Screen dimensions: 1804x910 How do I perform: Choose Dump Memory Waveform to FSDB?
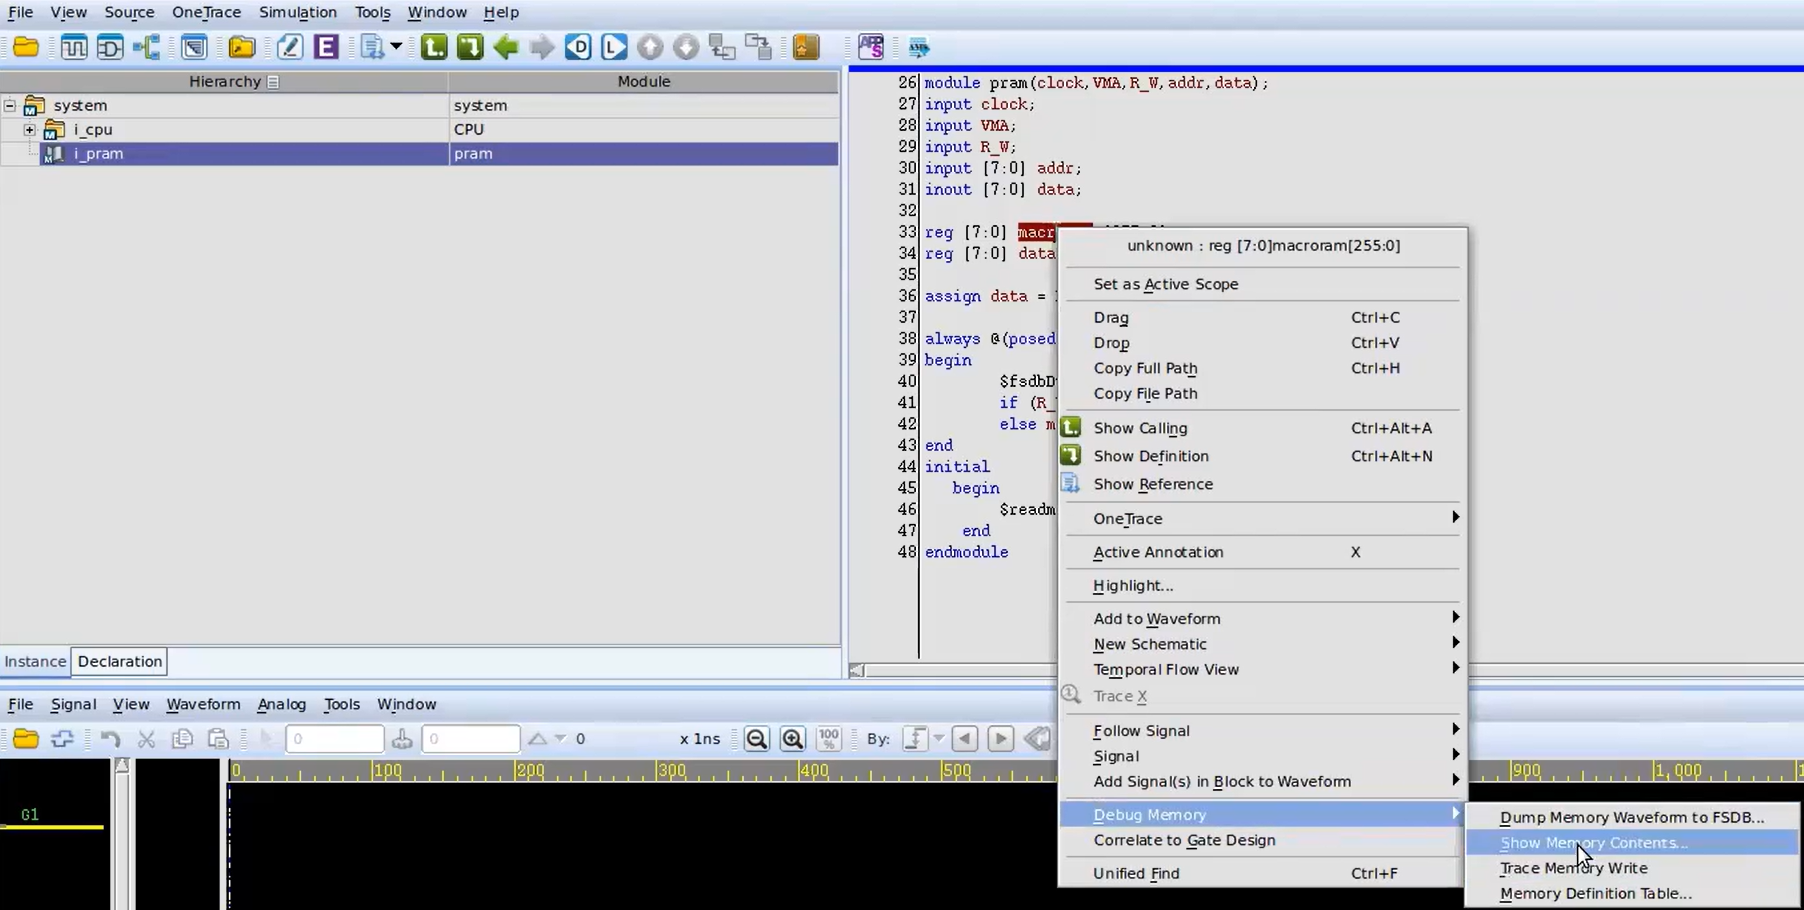[x=1632, y=817]
